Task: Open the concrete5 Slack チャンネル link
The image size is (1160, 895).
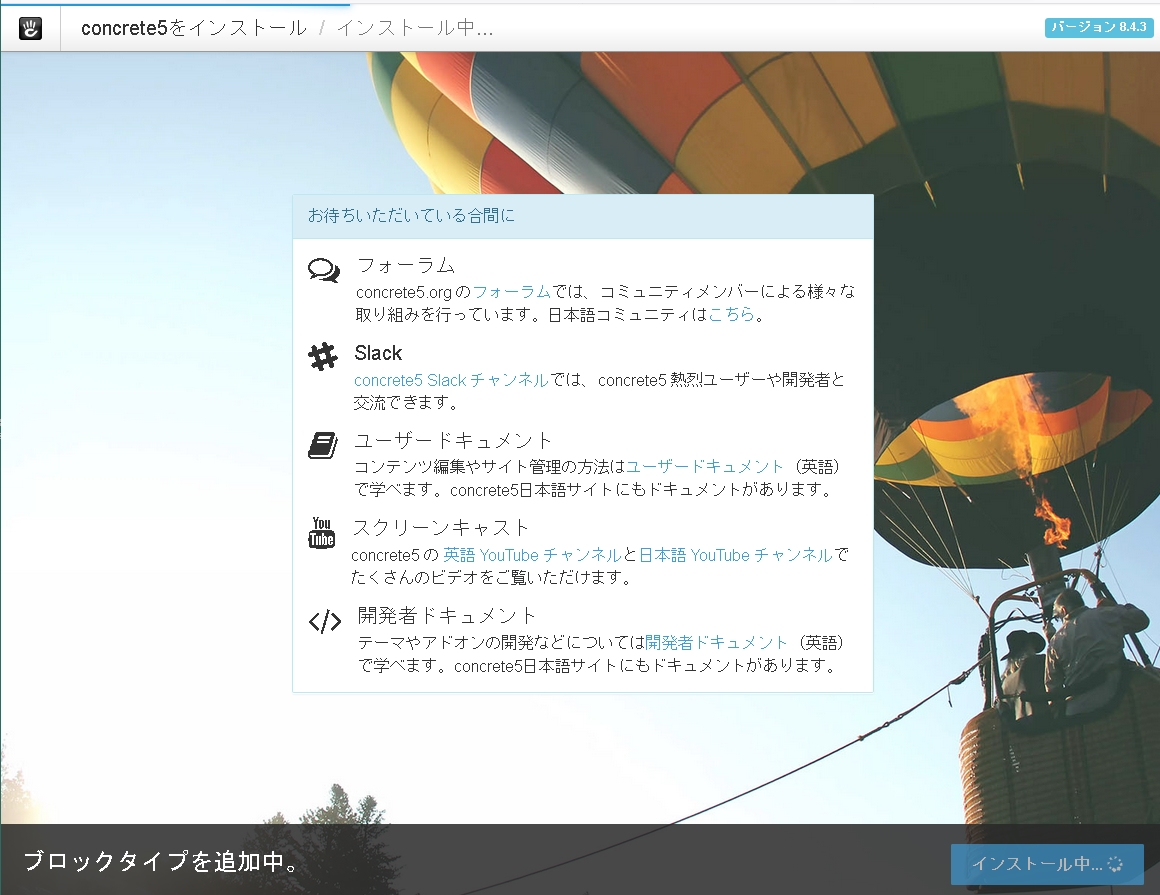Action: (x=451, y=380)
